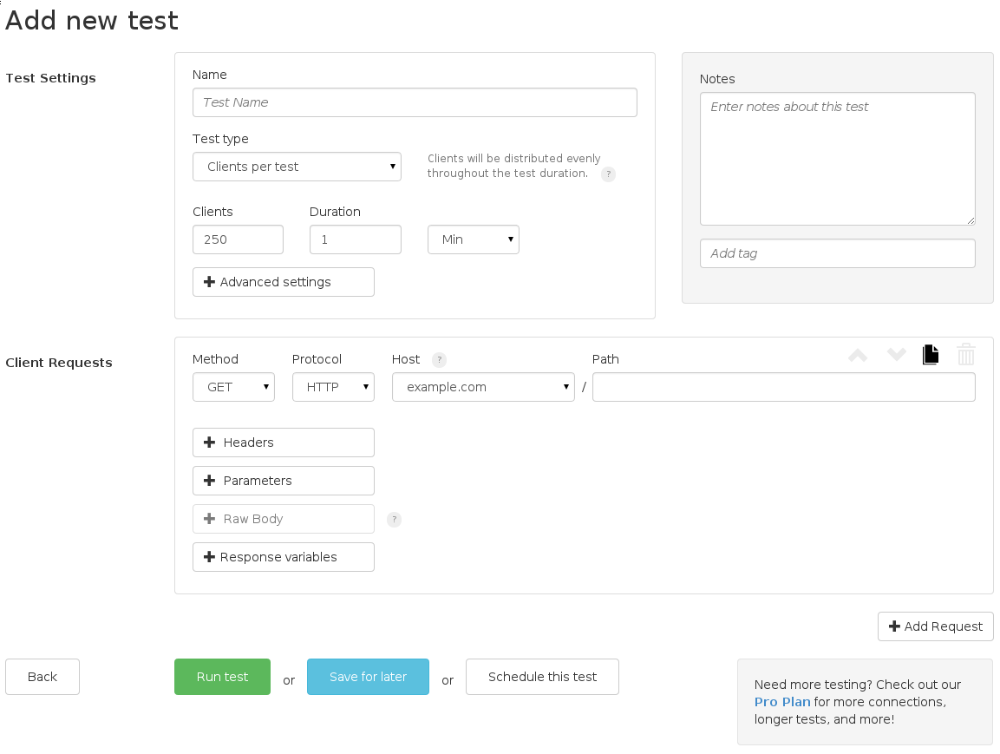Expand Response variables section

click(283, 557)
